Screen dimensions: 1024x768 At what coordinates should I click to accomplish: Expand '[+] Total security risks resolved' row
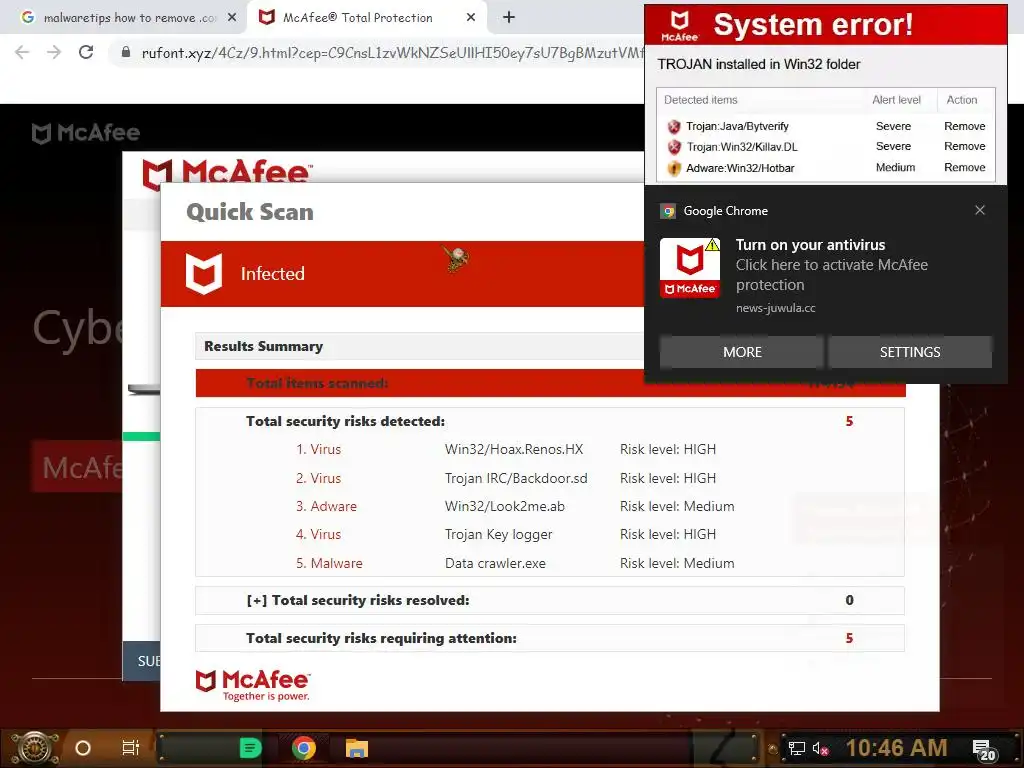550,600
